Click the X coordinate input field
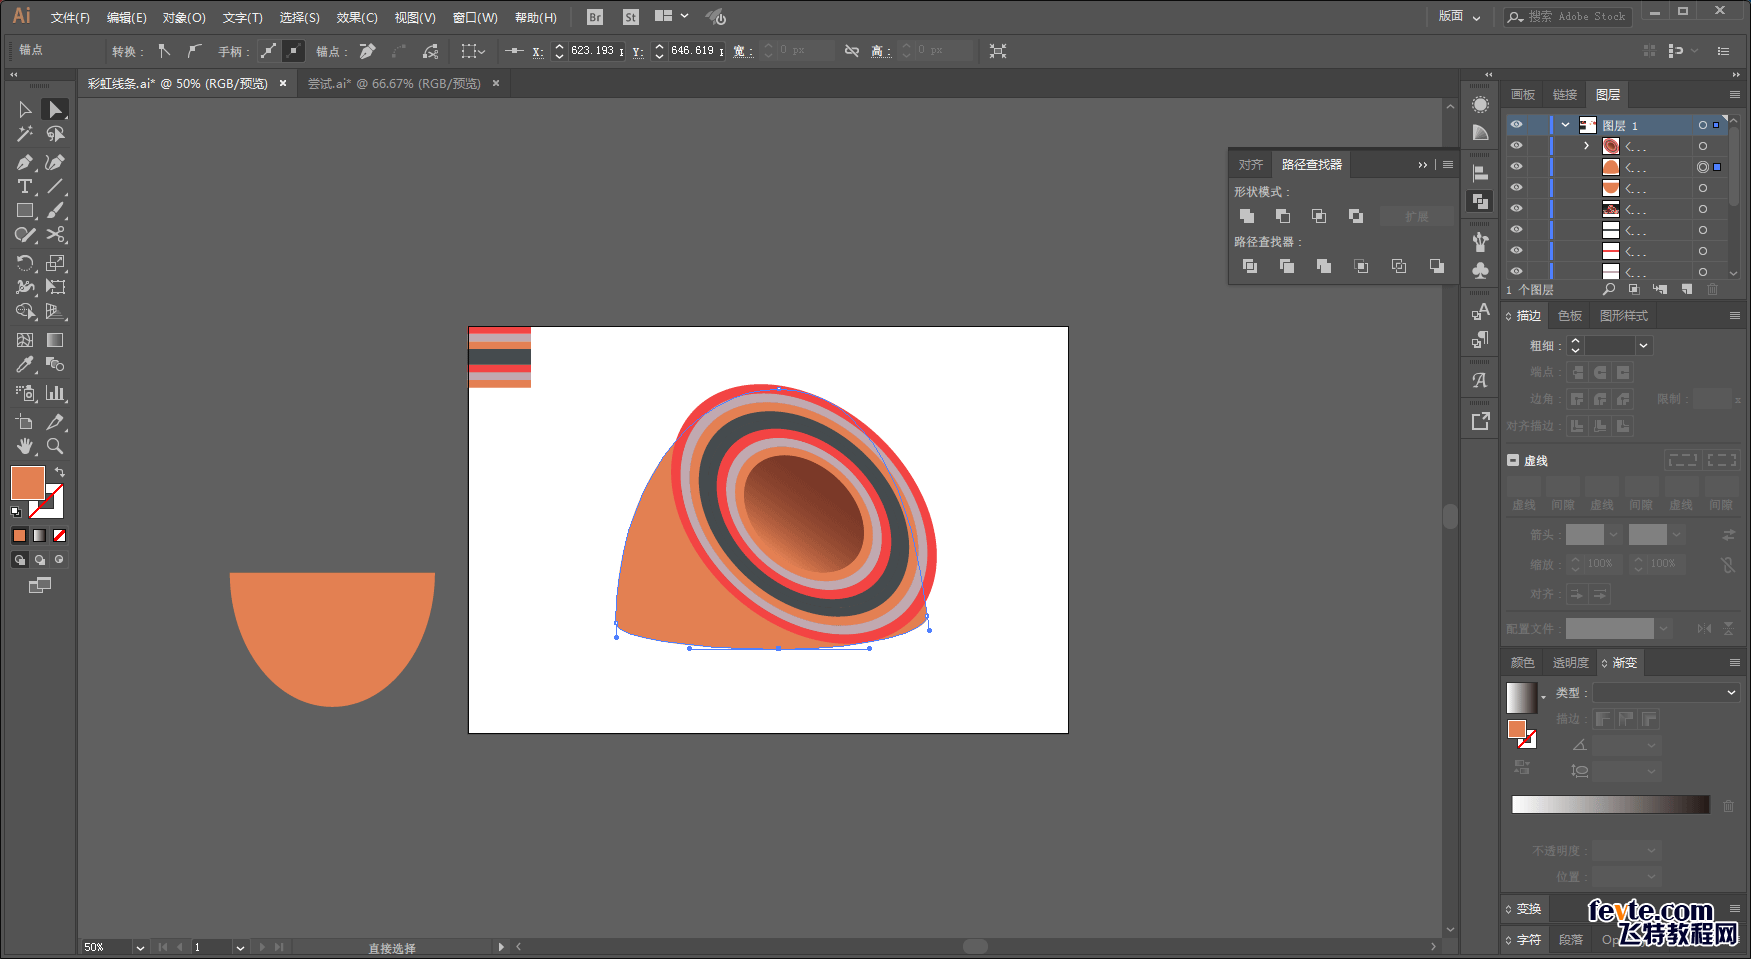 pos(593,51)
